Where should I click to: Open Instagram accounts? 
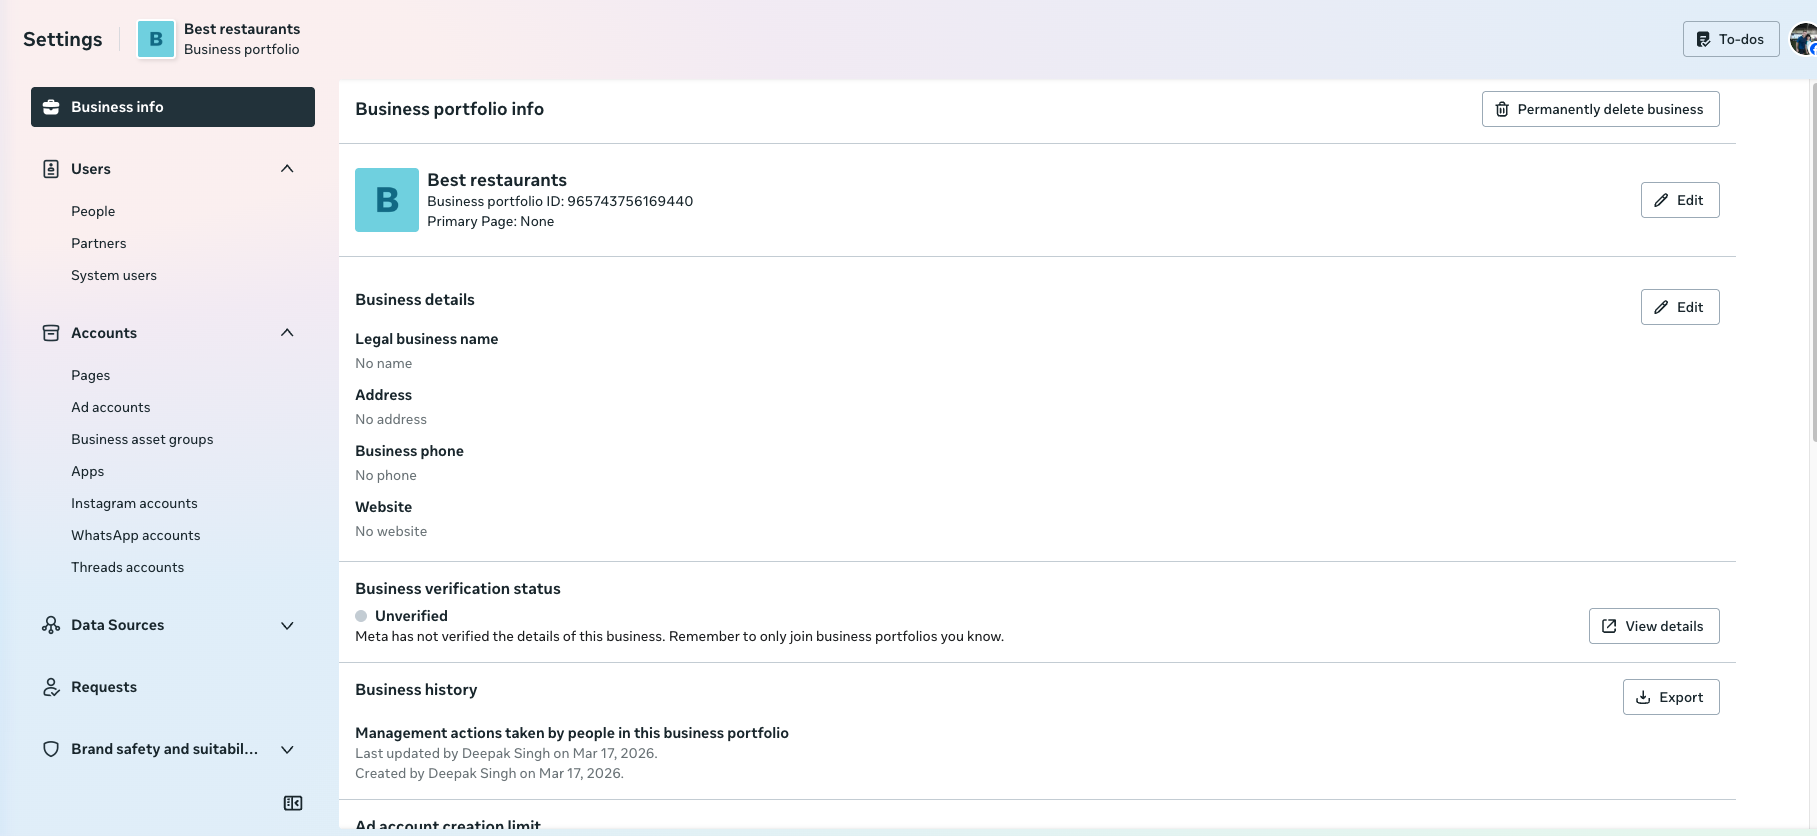pyautogui.click(x=134, y=503)
